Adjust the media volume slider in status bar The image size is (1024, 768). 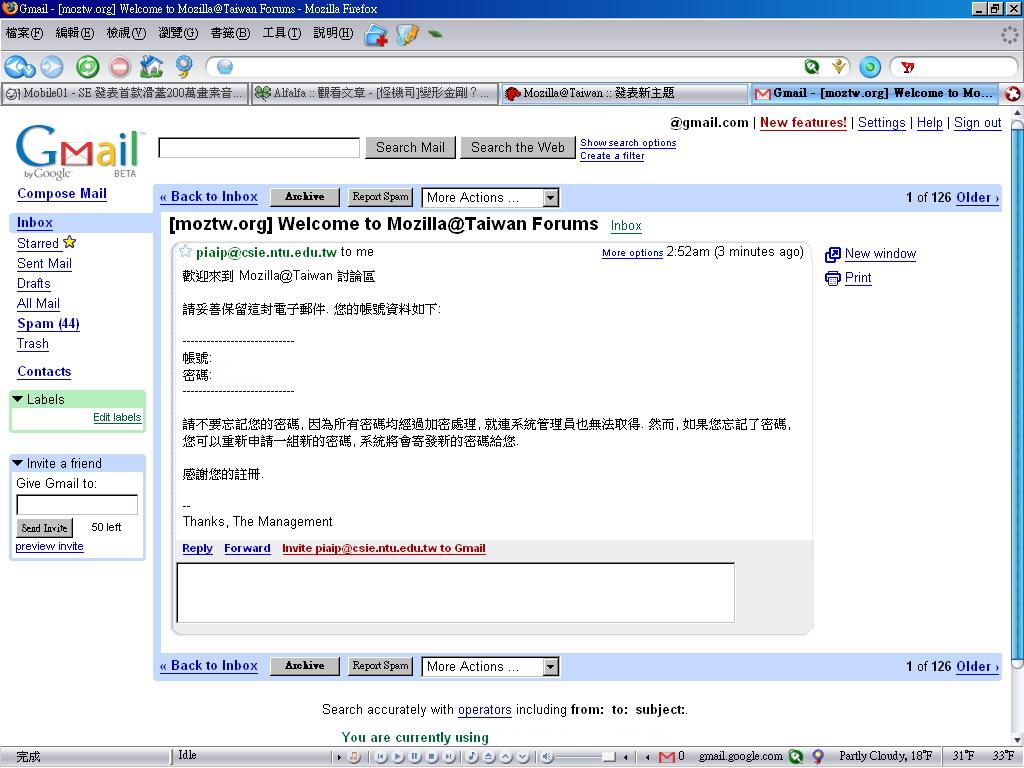point(608,757)
